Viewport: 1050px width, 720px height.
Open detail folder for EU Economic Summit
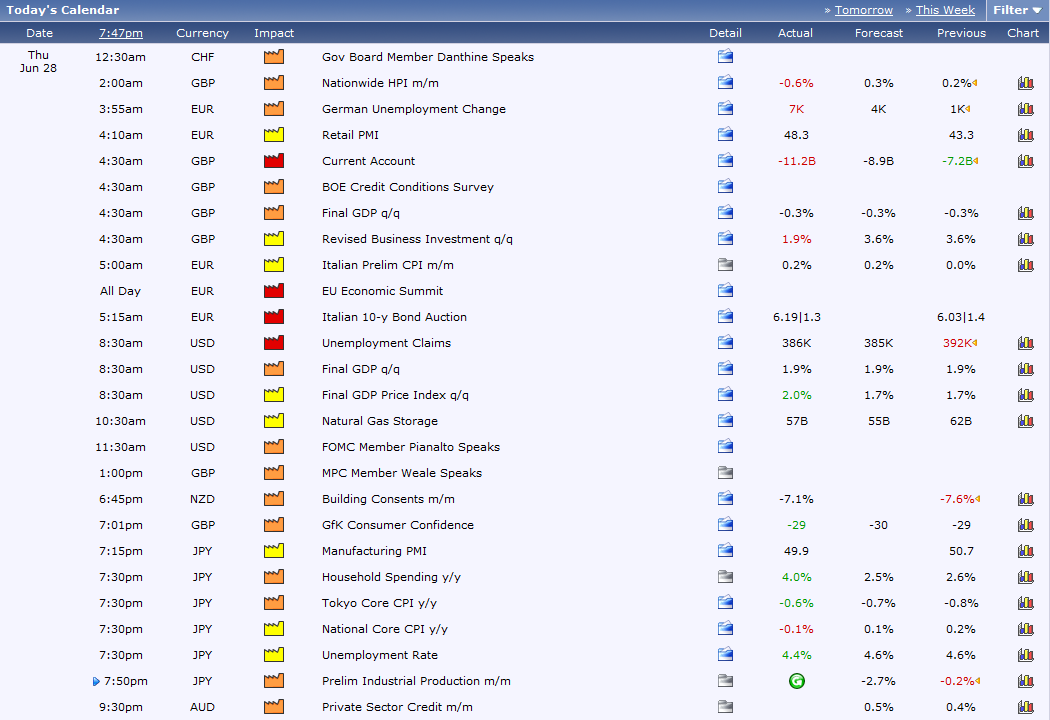tap(725, 290)
